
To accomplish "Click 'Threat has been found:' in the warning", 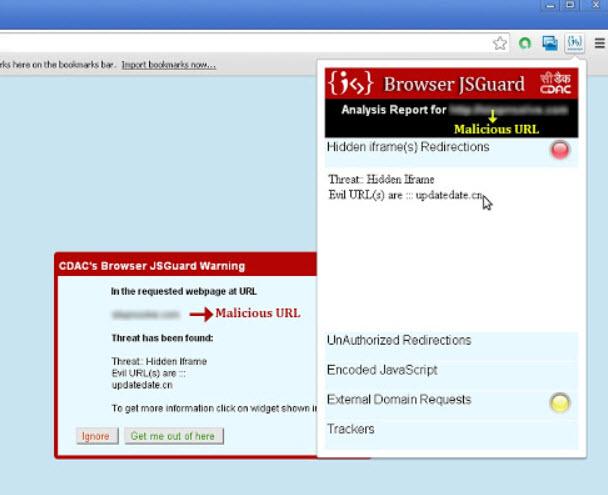I will click(162, 338).
